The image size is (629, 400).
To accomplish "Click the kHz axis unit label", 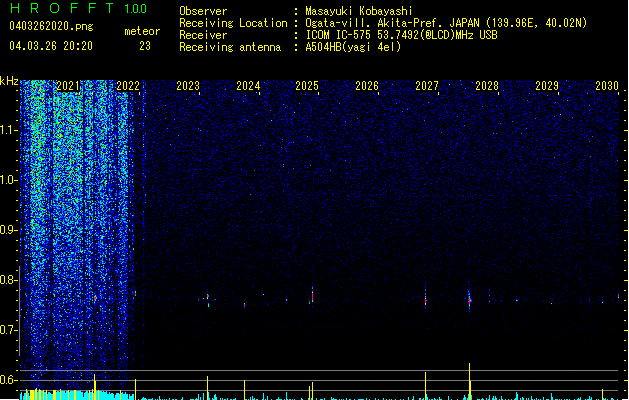I will 9,81.
